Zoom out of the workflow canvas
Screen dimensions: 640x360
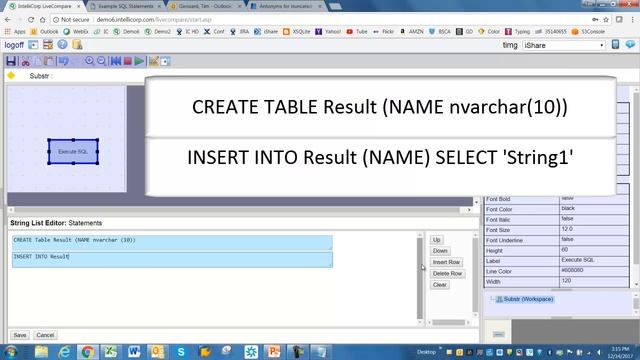click(102, 61)
